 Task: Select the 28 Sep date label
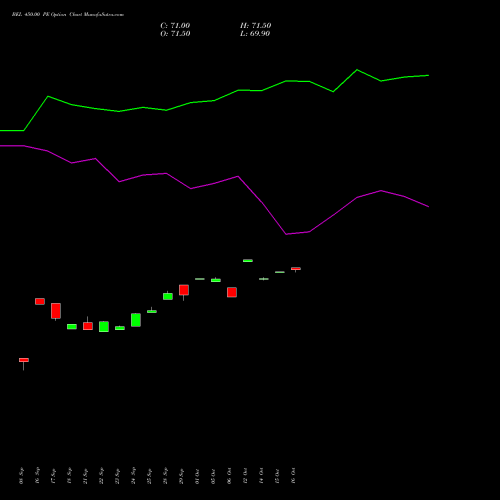165,476
